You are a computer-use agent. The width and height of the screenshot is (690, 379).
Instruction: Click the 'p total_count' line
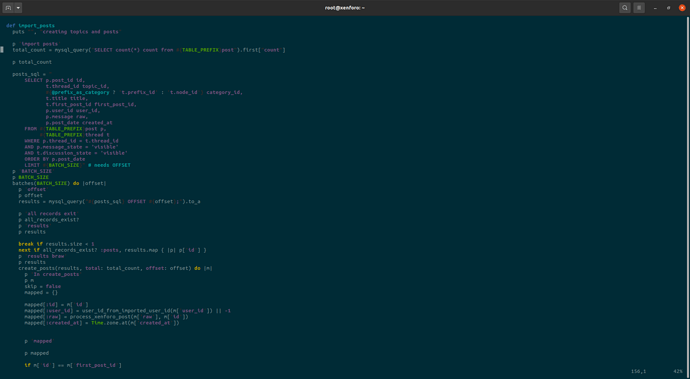[x=32, y=62]
